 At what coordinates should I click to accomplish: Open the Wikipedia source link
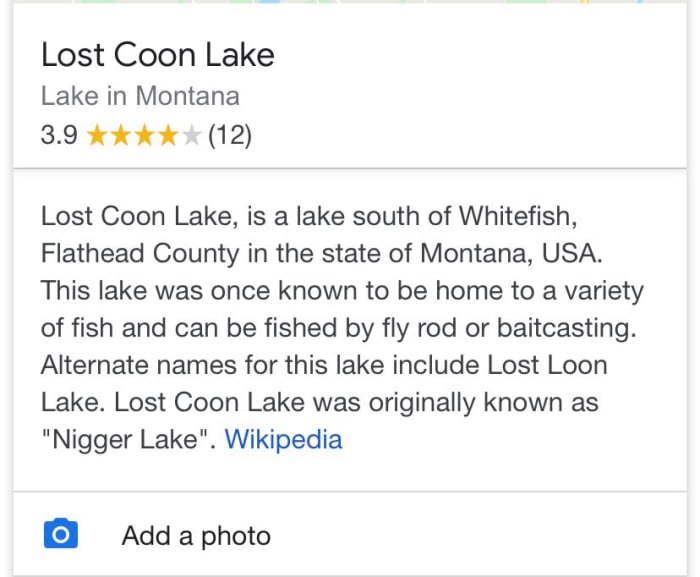[x=283, y=439]
